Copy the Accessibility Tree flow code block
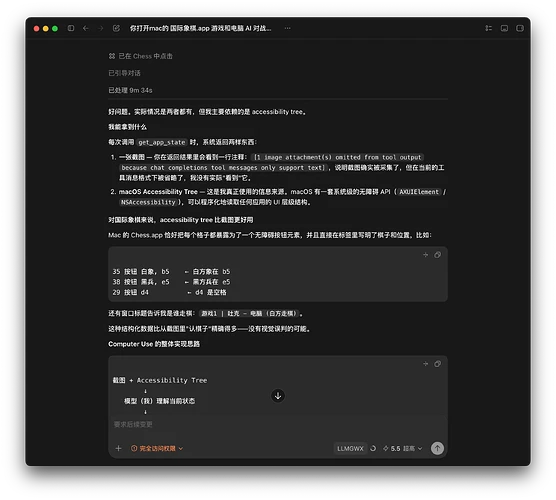556x500 pixels. pos(438,364)
